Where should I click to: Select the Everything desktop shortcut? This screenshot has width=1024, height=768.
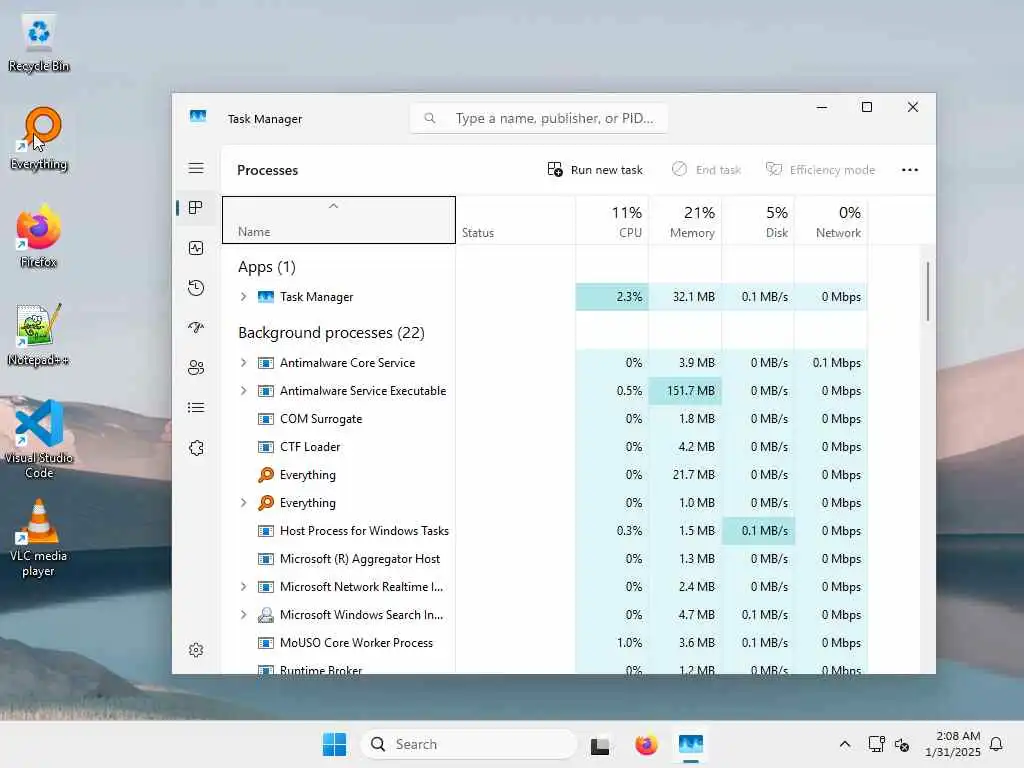[39, 139]
